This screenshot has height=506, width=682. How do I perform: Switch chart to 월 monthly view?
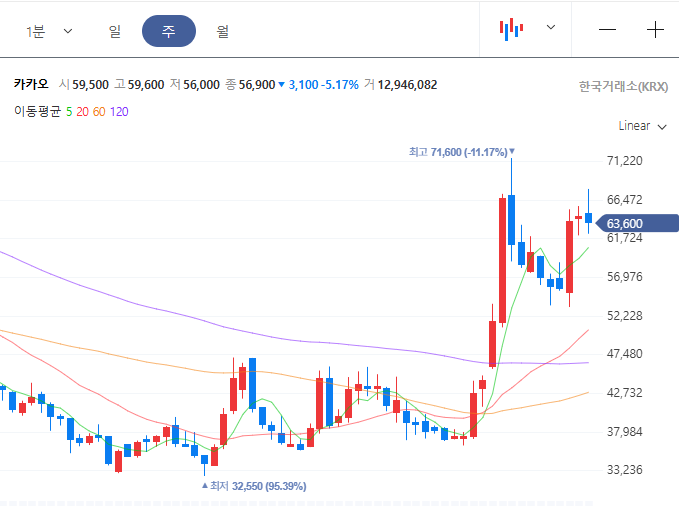pos(223,31)
